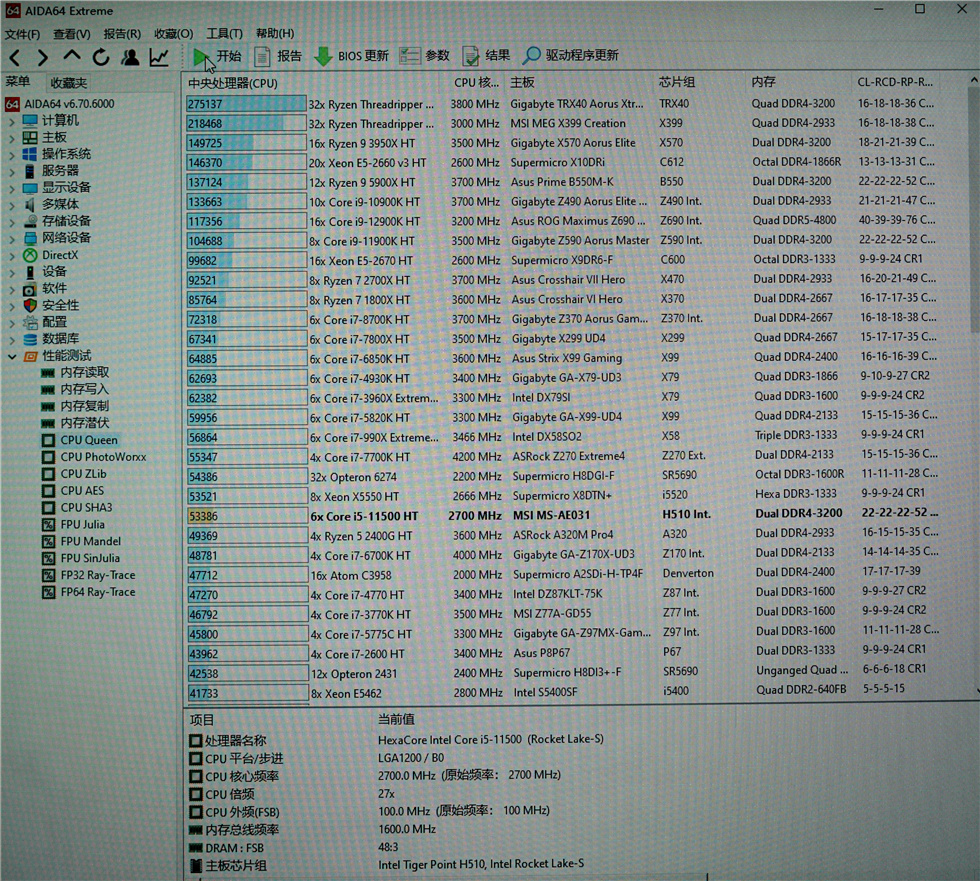Expand the 主板 tree node

click(x=12, y=137)
